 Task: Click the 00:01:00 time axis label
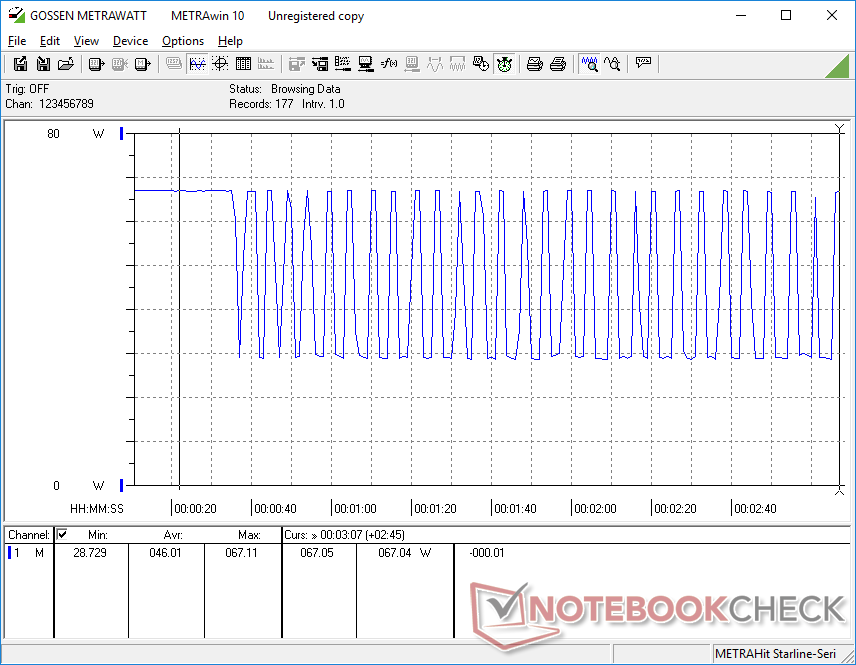pos(355,509)
